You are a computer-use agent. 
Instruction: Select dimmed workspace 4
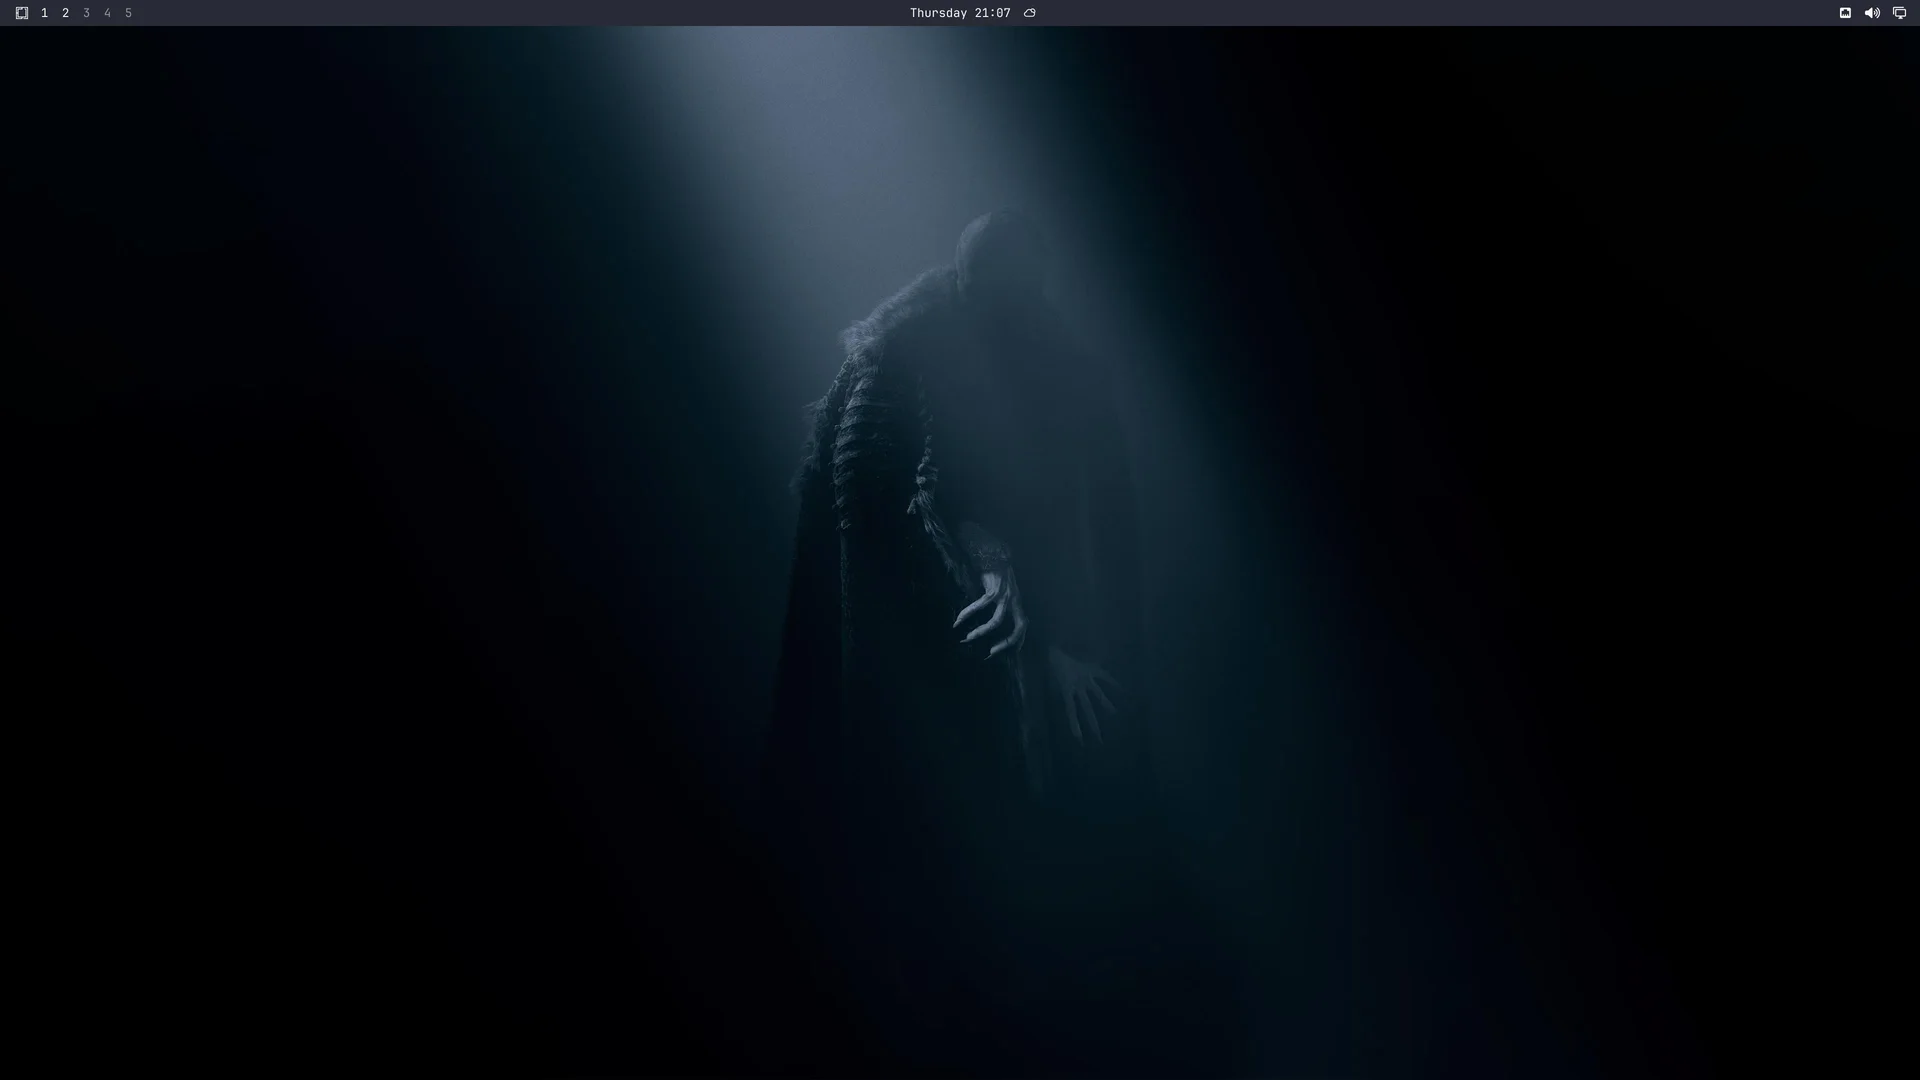tap(107, 13)
